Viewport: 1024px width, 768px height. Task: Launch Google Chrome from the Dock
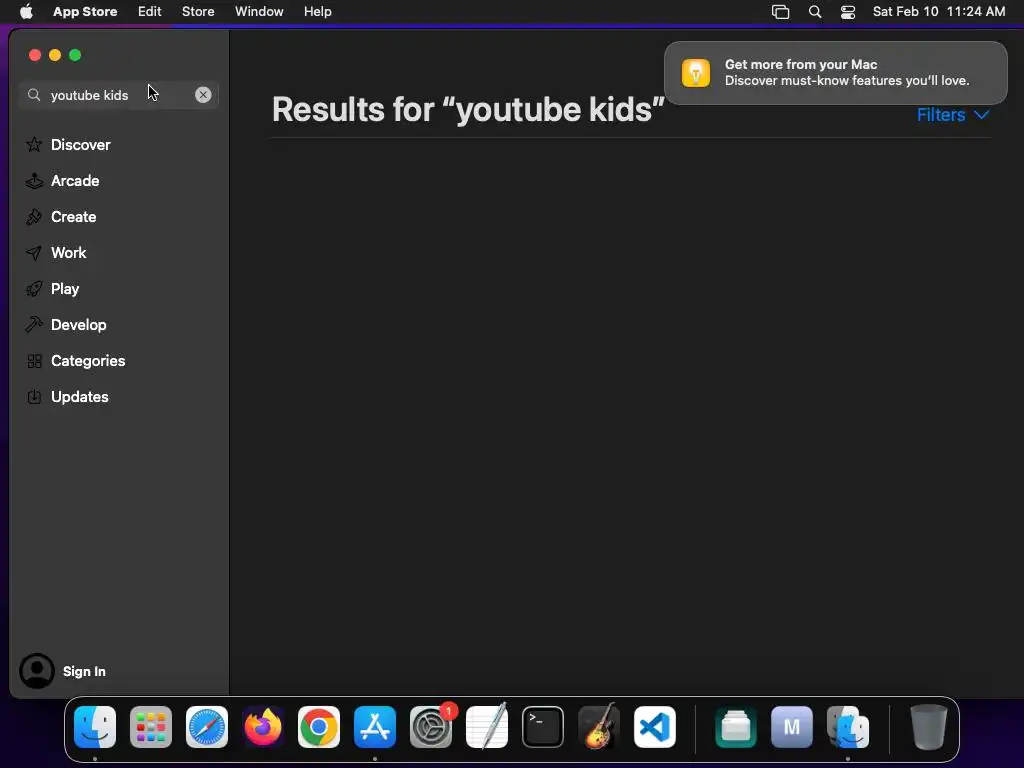[x=319, y=727]
